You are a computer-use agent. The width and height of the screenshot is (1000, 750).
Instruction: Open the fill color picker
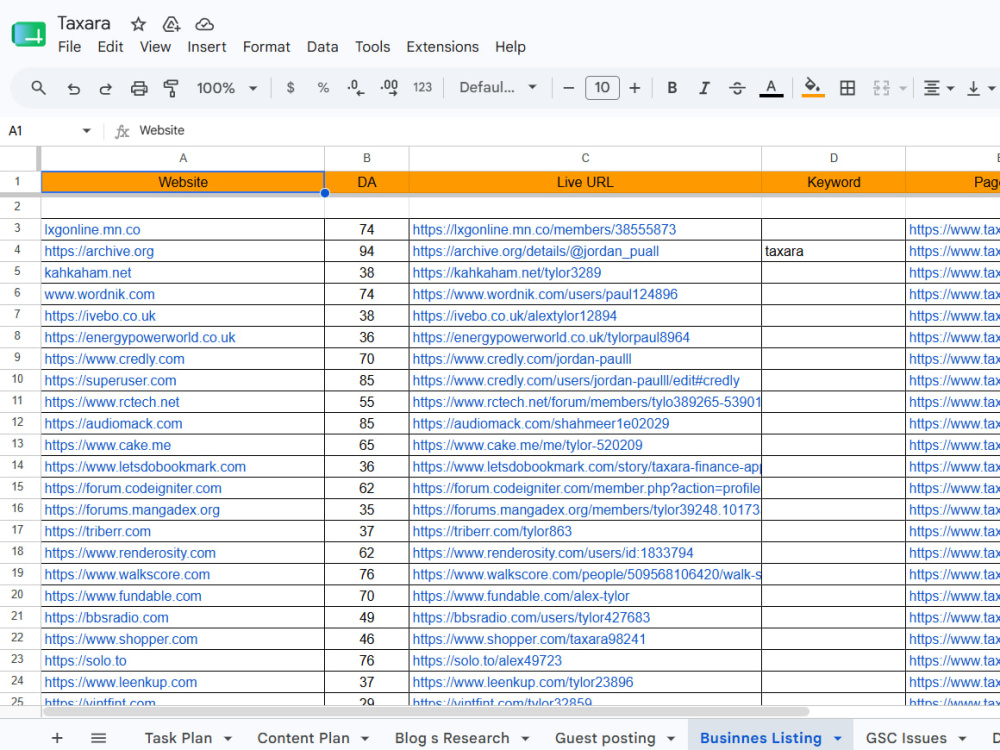(812, 88)
